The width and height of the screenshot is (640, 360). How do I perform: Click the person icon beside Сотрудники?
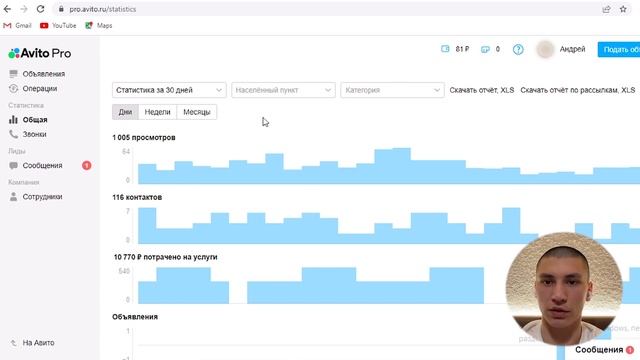[x=13, y=197]
